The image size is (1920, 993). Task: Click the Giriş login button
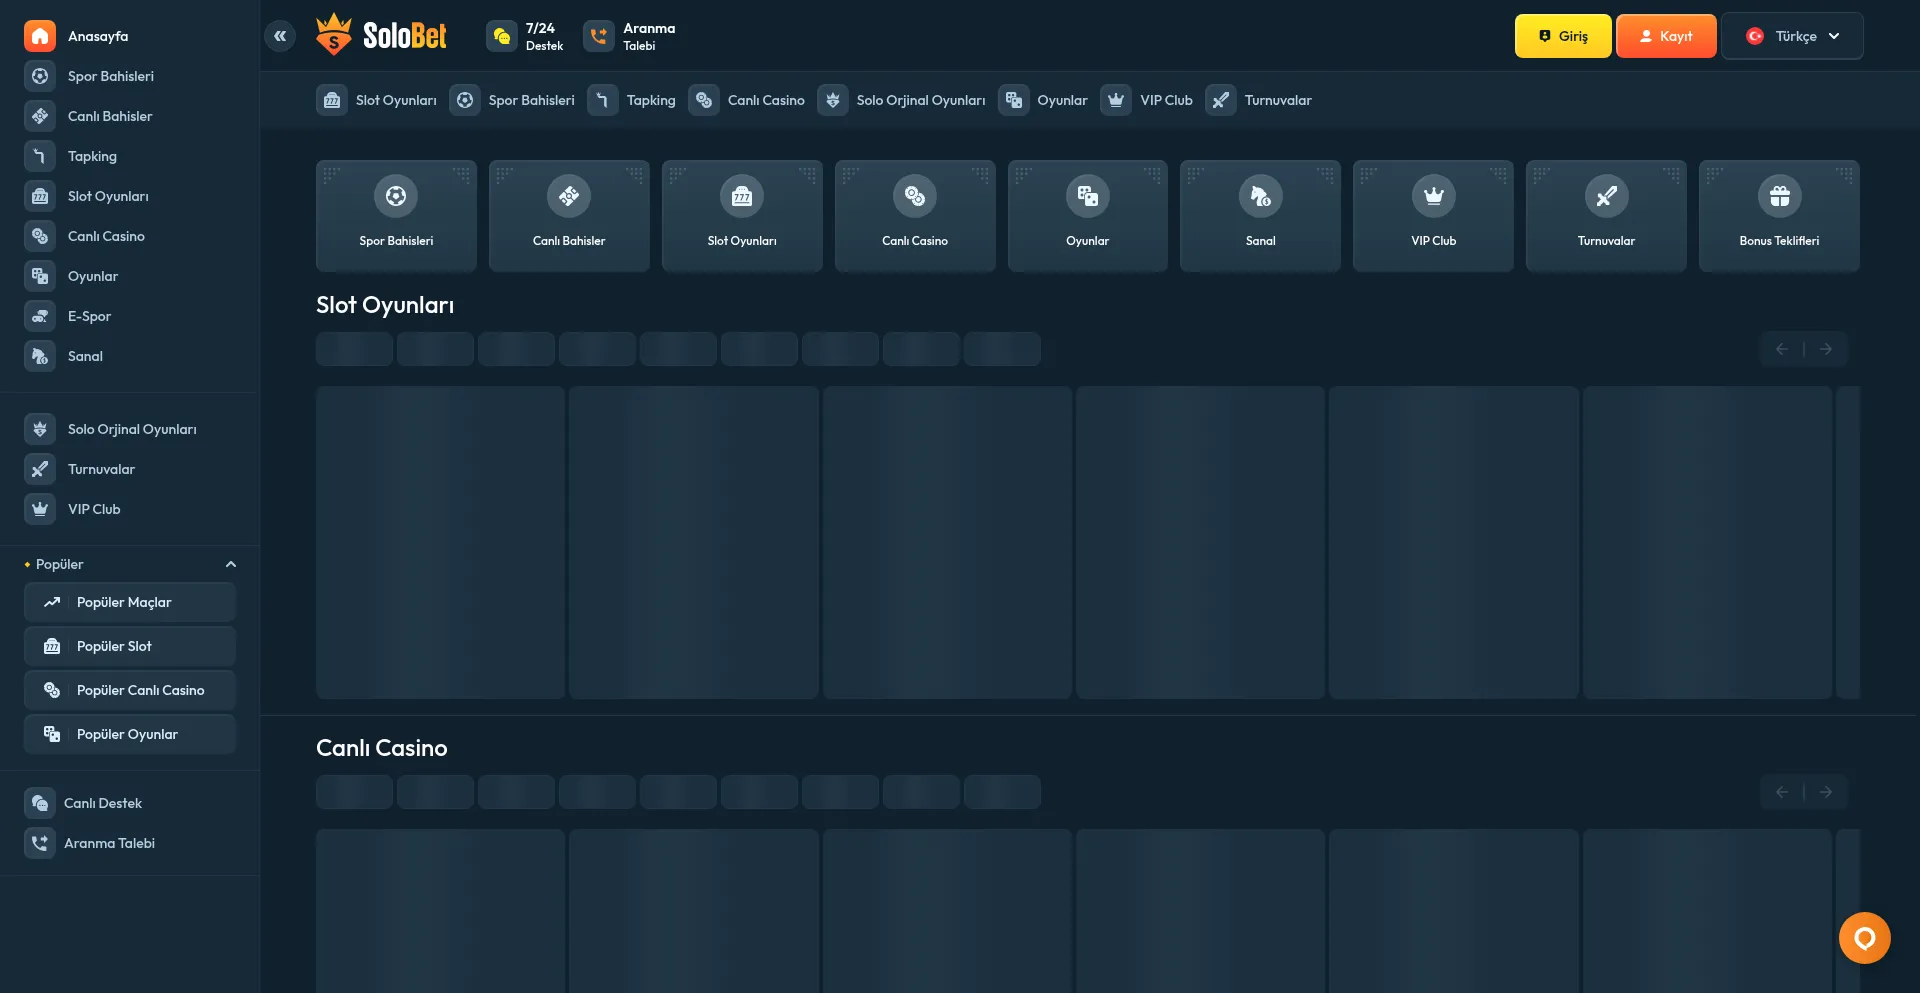[x=1562, y=36]
